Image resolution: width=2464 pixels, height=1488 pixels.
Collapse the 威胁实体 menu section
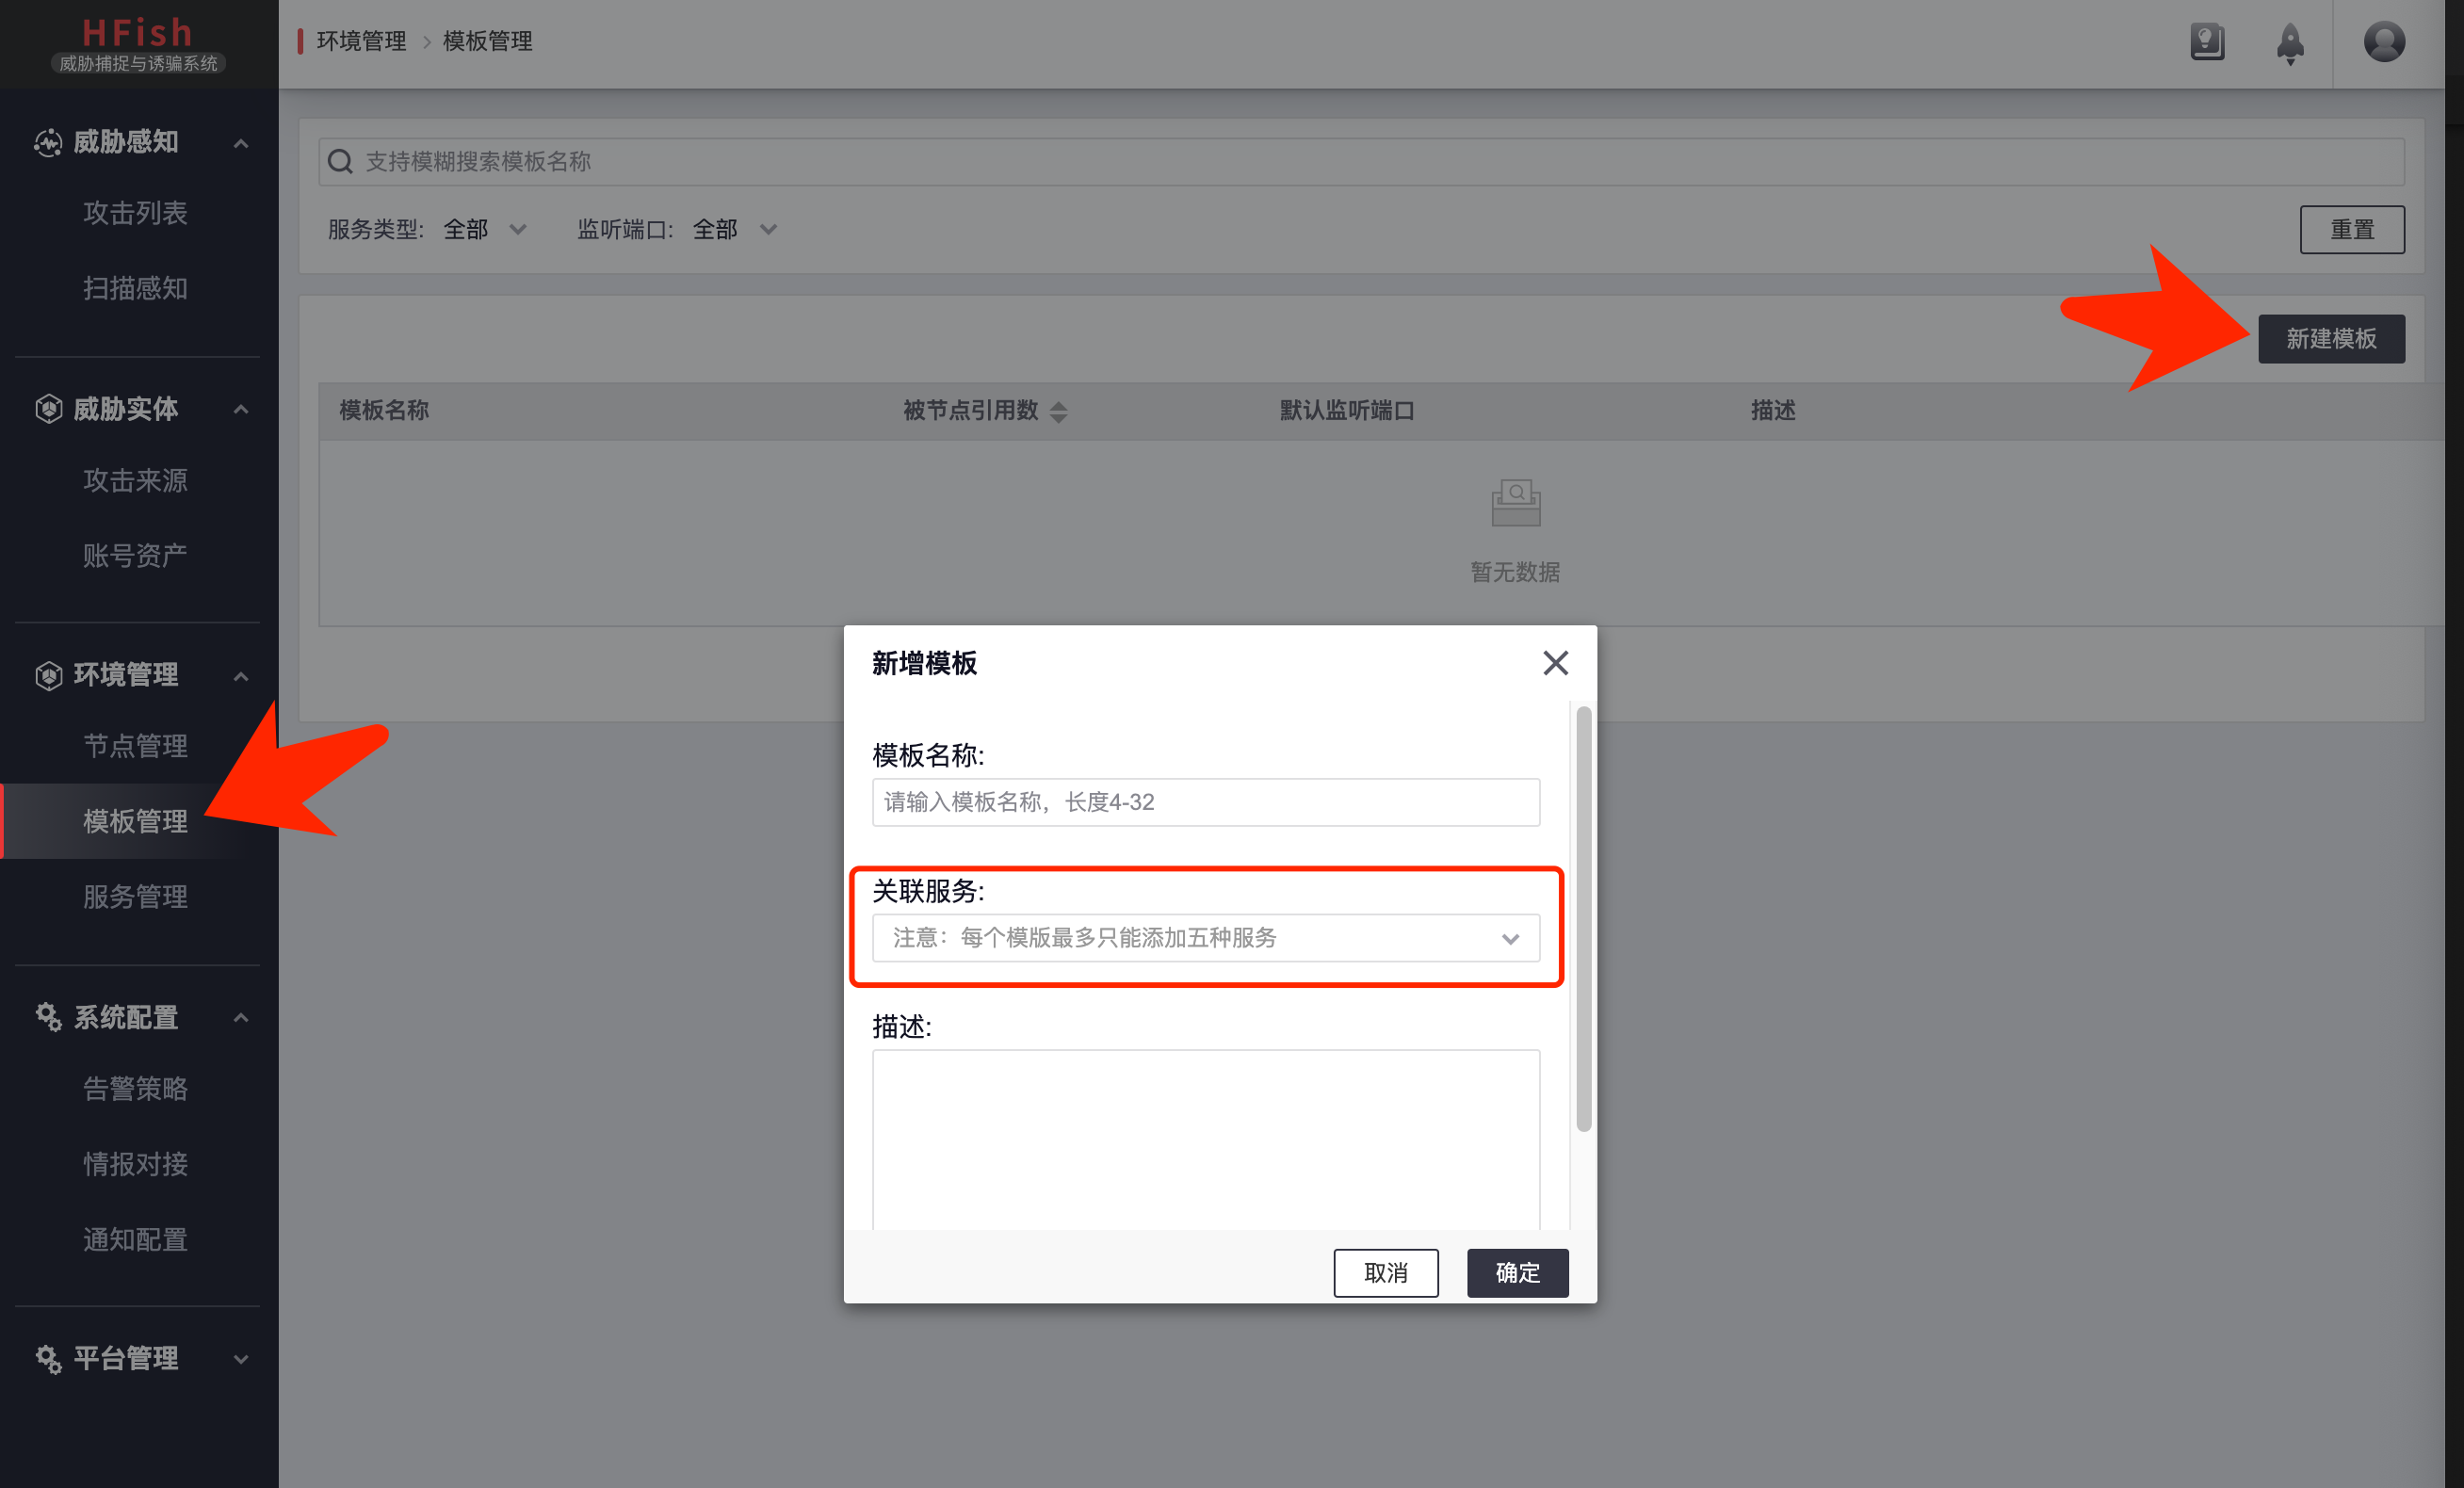pyautogui.click(x=240, y=409)
